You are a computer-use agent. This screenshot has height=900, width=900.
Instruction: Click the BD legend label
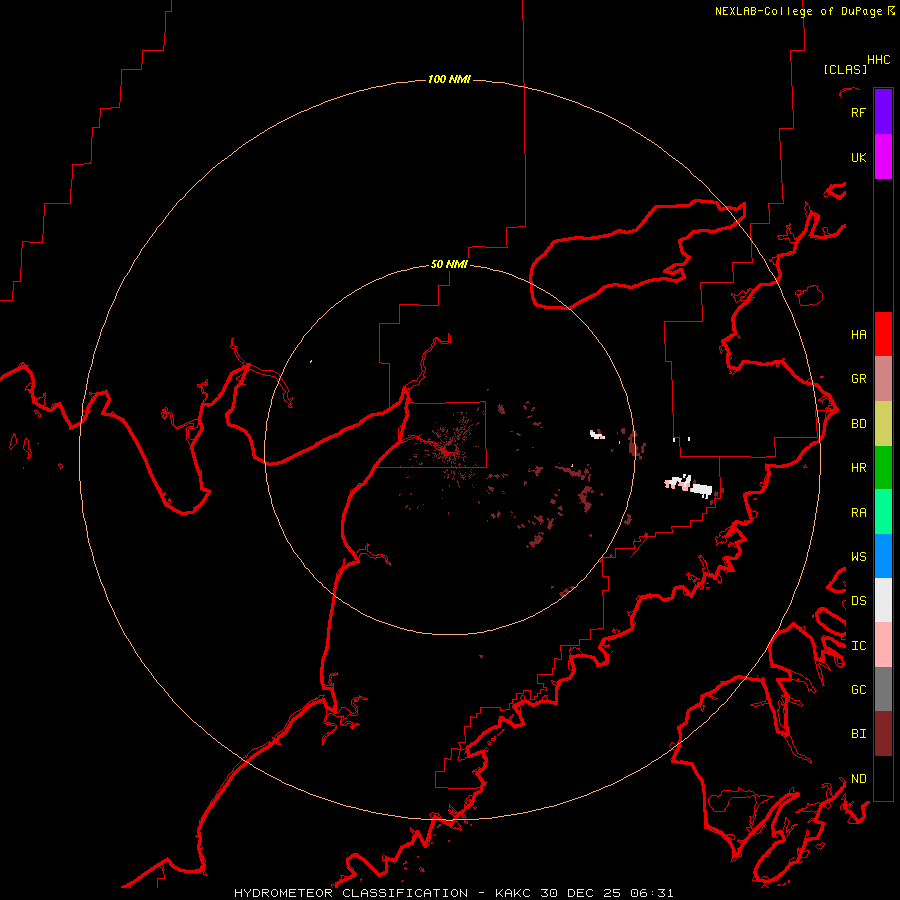click(858, 424)
